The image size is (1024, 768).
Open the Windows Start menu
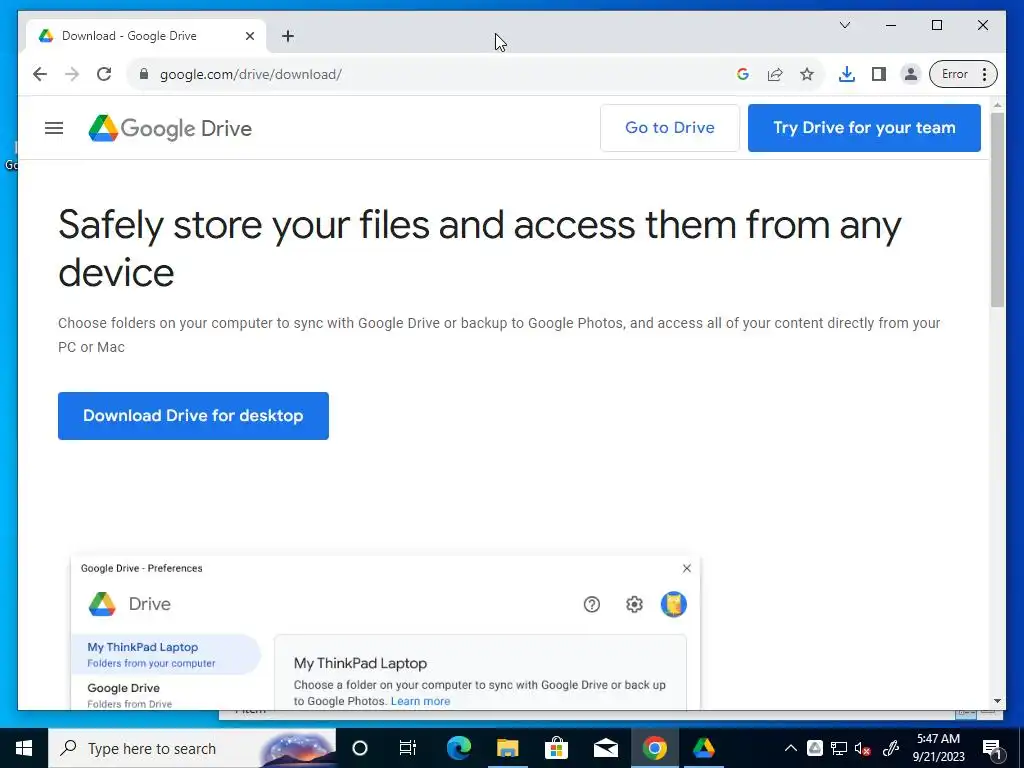(24, 748)
